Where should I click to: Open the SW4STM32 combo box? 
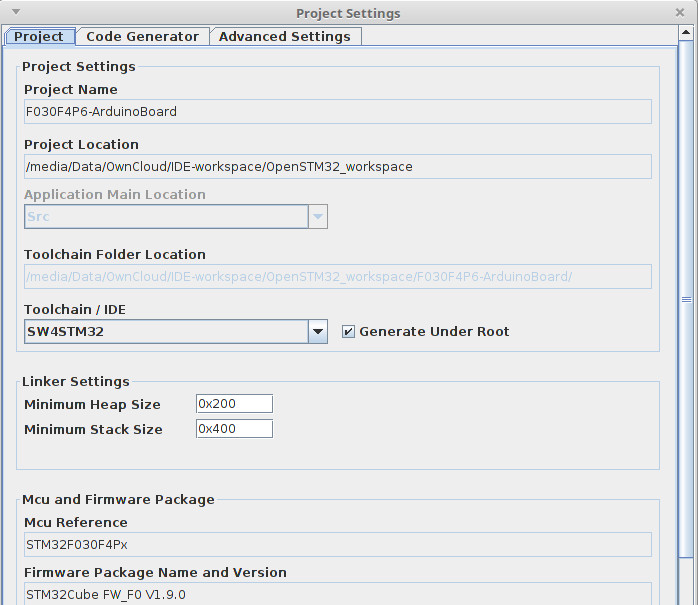[x=166, y=331]
